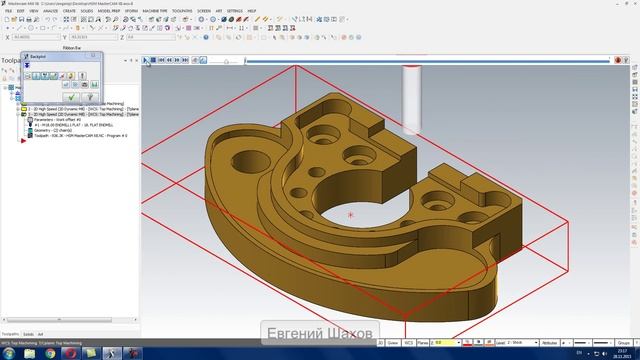The image size is (640, 360).
Task: Jump to next stop in Backplot
Action: pos(185,60)
